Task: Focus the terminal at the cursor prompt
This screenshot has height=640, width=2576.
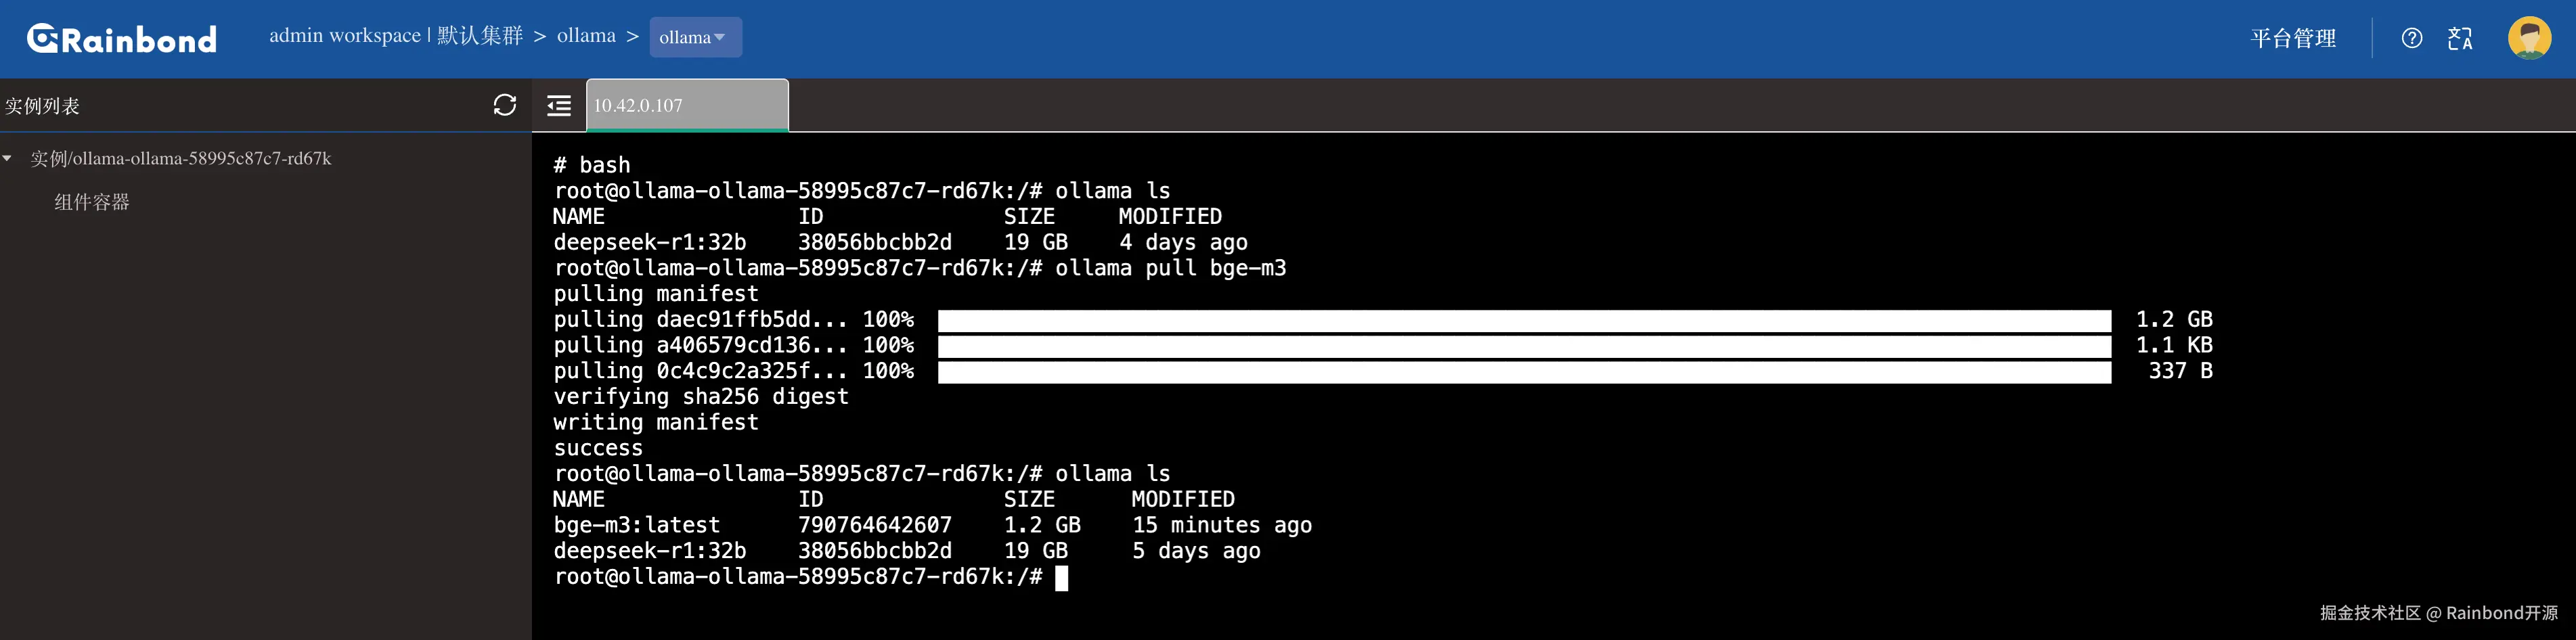Action: (1061, 577)
